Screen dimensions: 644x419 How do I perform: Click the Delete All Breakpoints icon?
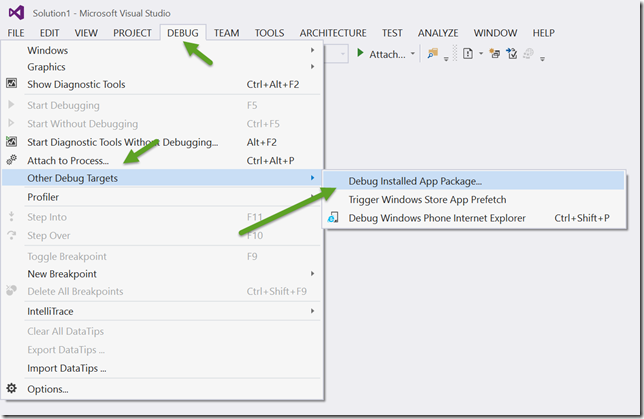(12, 290)
